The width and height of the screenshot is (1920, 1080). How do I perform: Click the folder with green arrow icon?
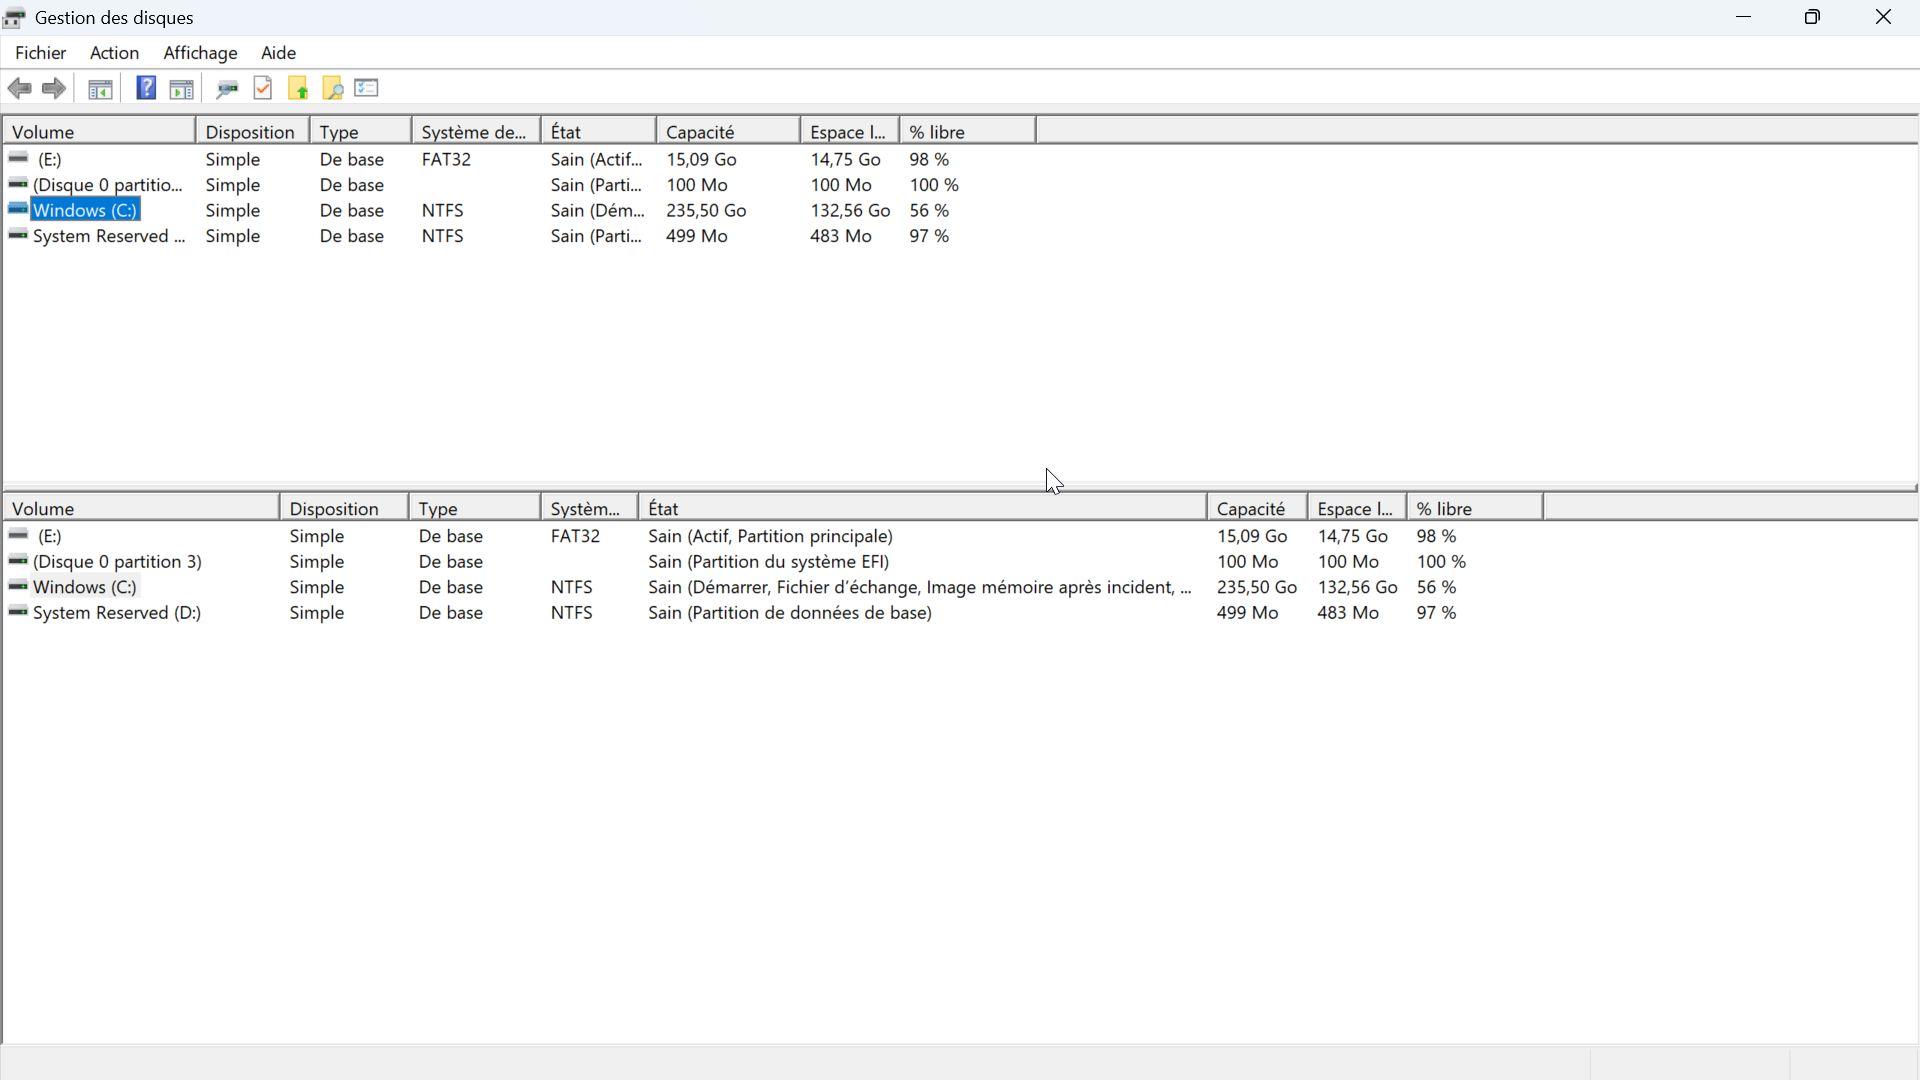[x=298, y=89]
